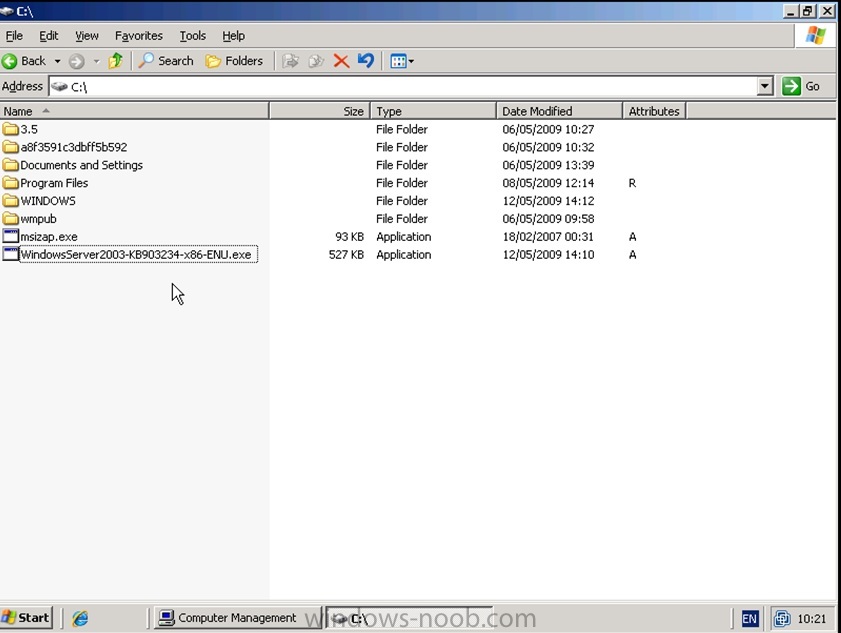
Task: Click the R attribute of Program Files
Action: coord(632,183)
